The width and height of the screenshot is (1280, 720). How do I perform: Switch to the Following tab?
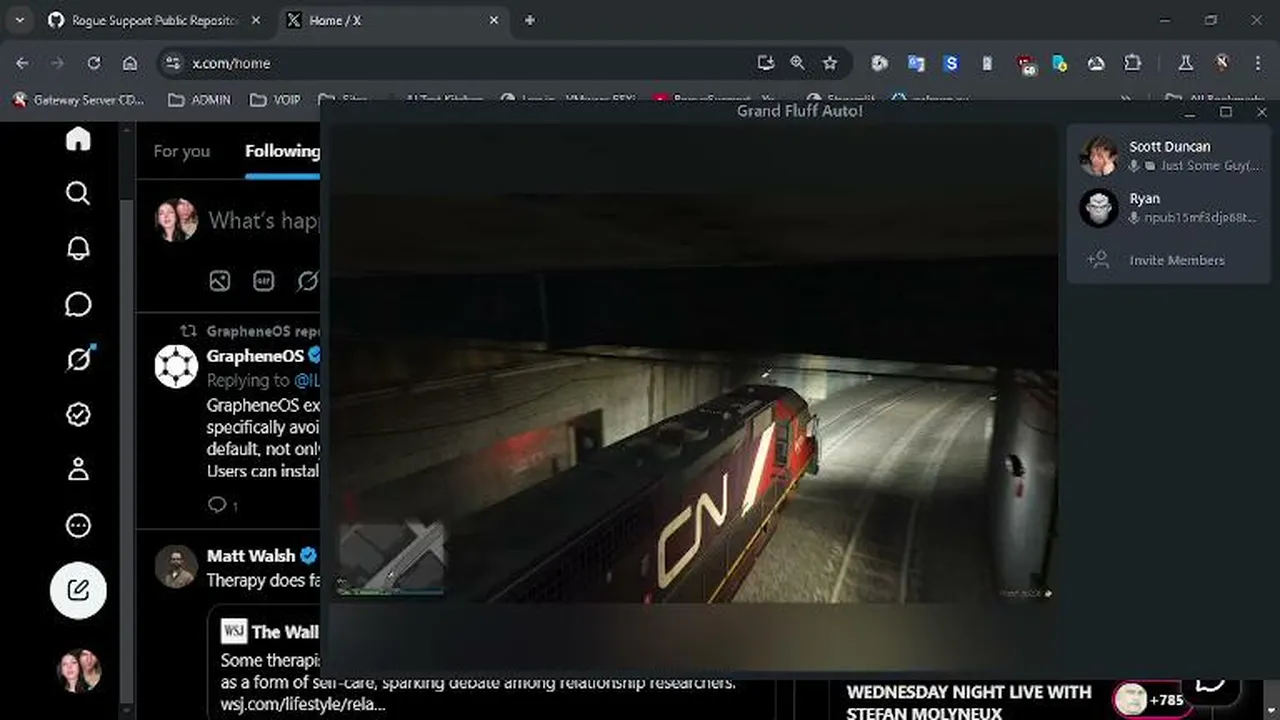tap(282, 151)
